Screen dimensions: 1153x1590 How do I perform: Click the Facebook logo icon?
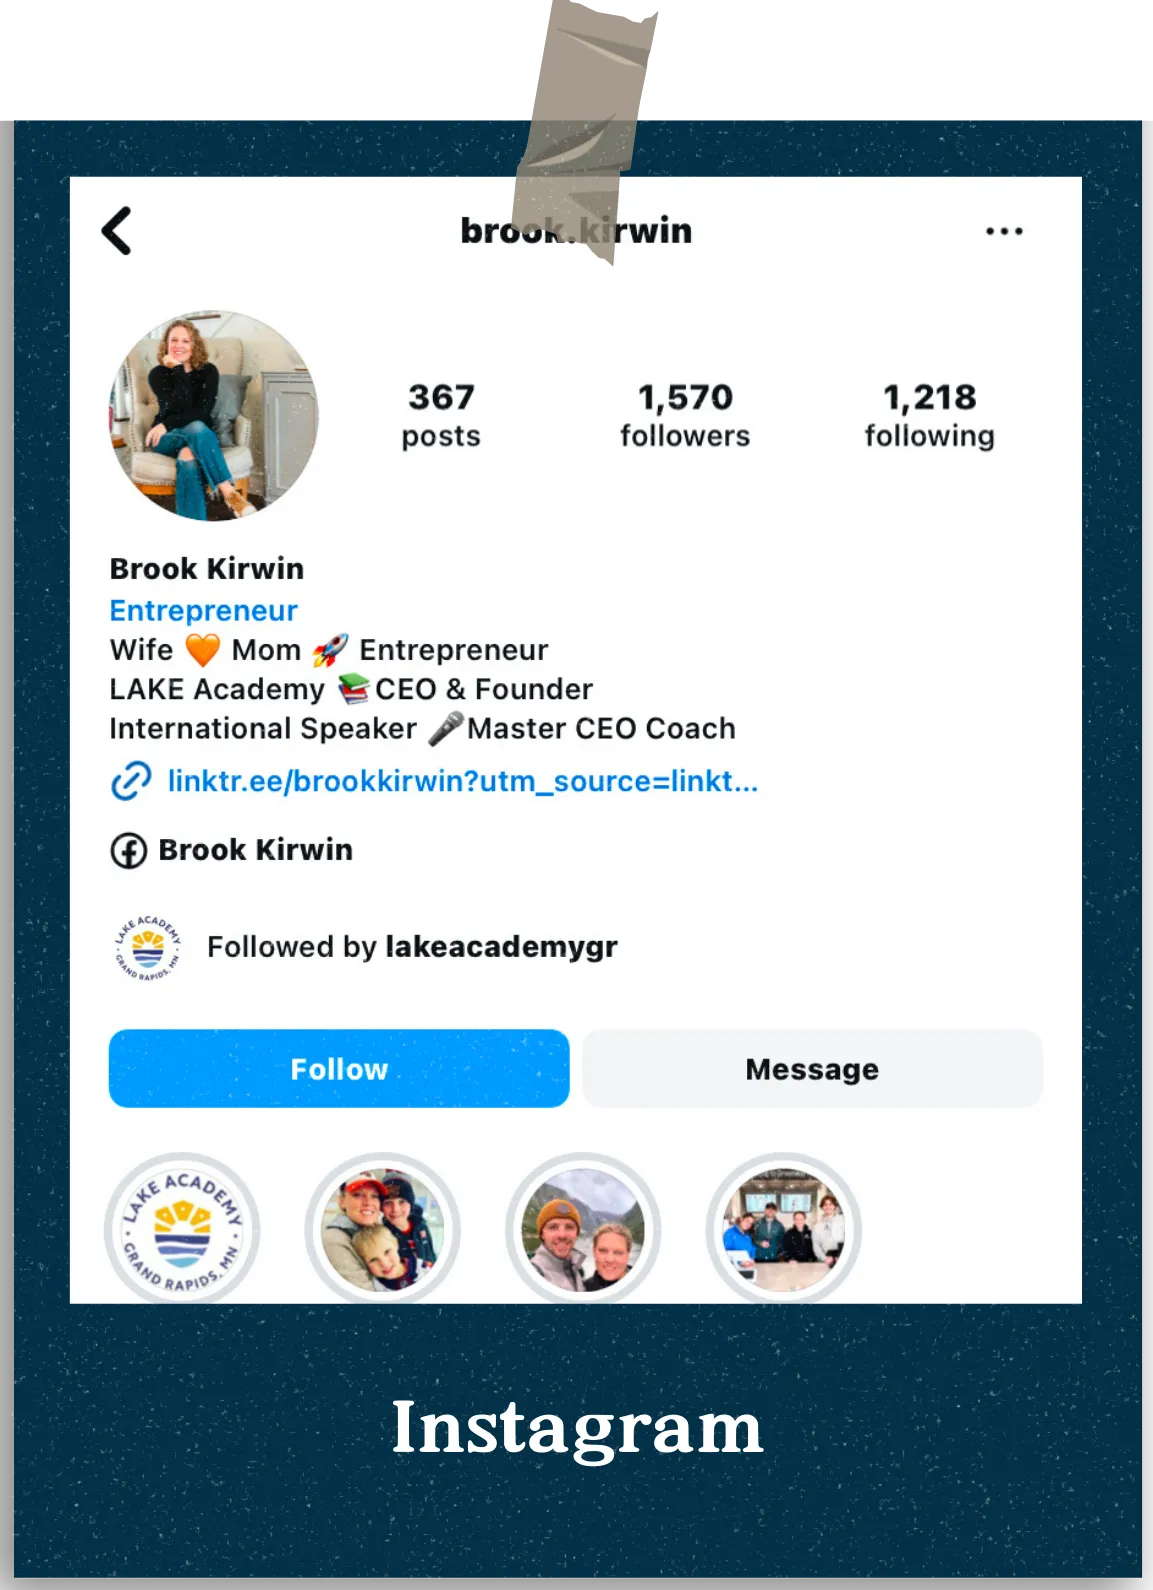point(128,851)
